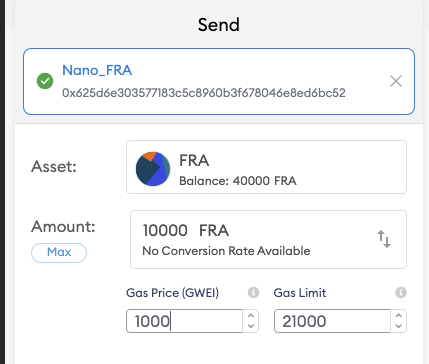The height and width of the screenshot is (364, 429).
Task: Click the green verified checkmark icon
Action: 45,81
